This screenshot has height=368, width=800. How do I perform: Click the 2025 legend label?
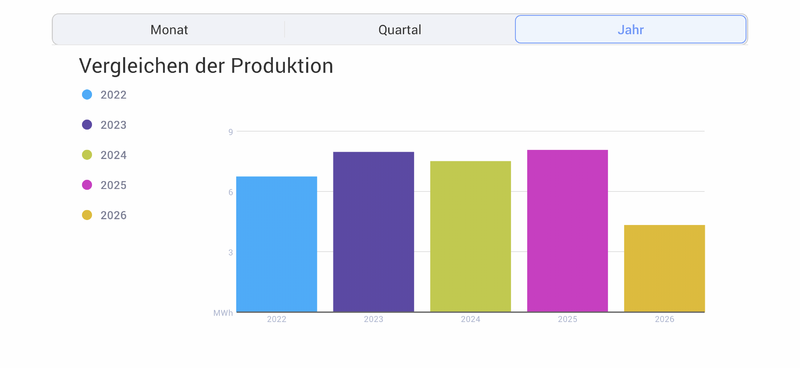coord(113,185)
